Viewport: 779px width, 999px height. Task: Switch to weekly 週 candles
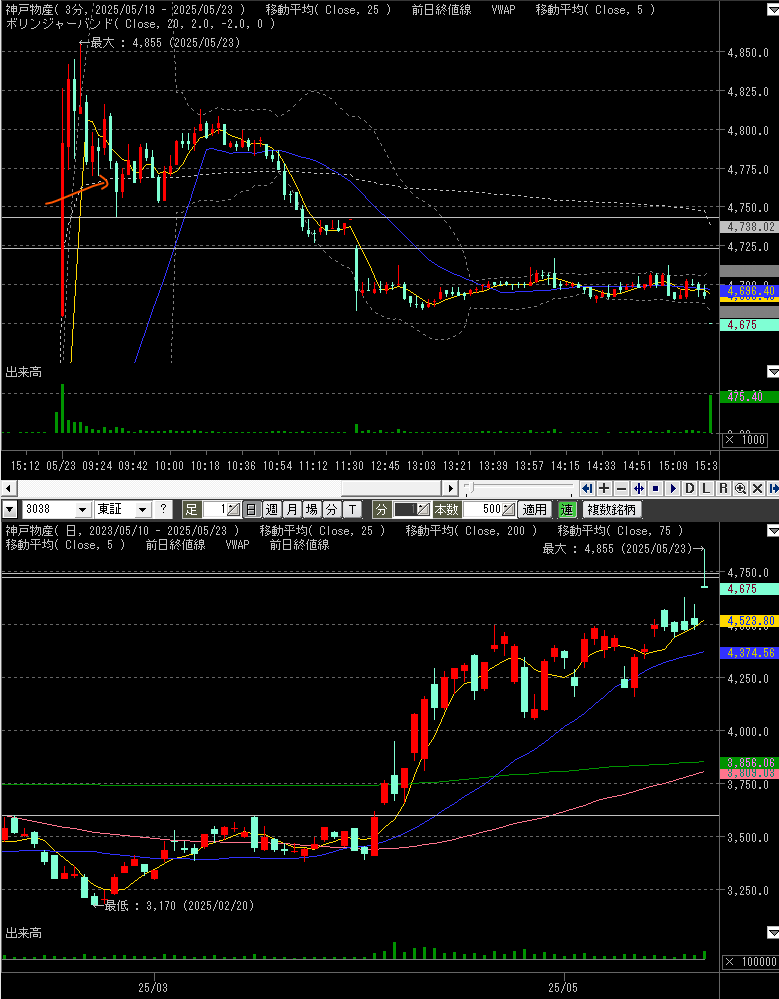coord(272,509)
